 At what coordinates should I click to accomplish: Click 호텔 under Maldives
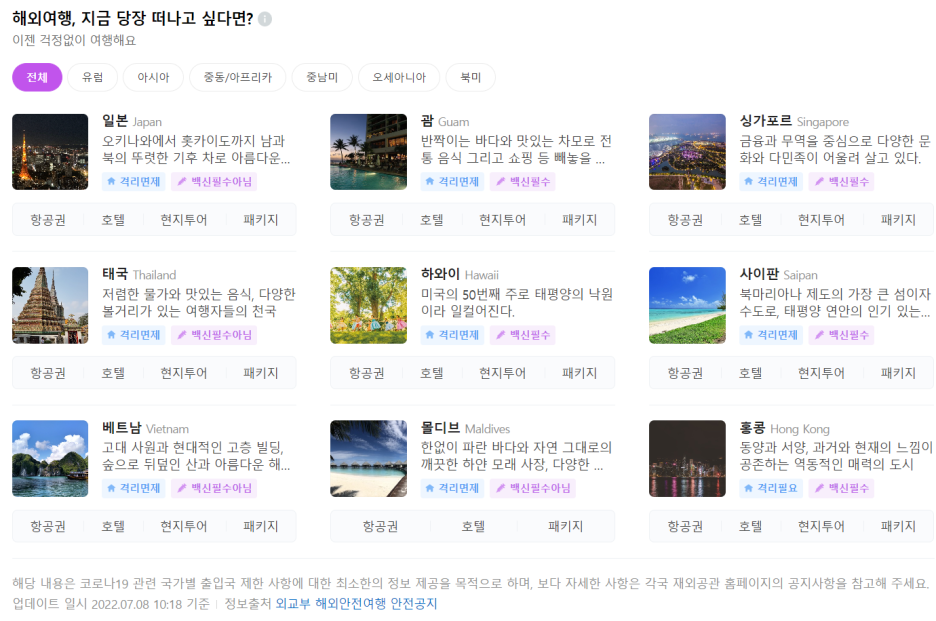[x=473, y=526]
